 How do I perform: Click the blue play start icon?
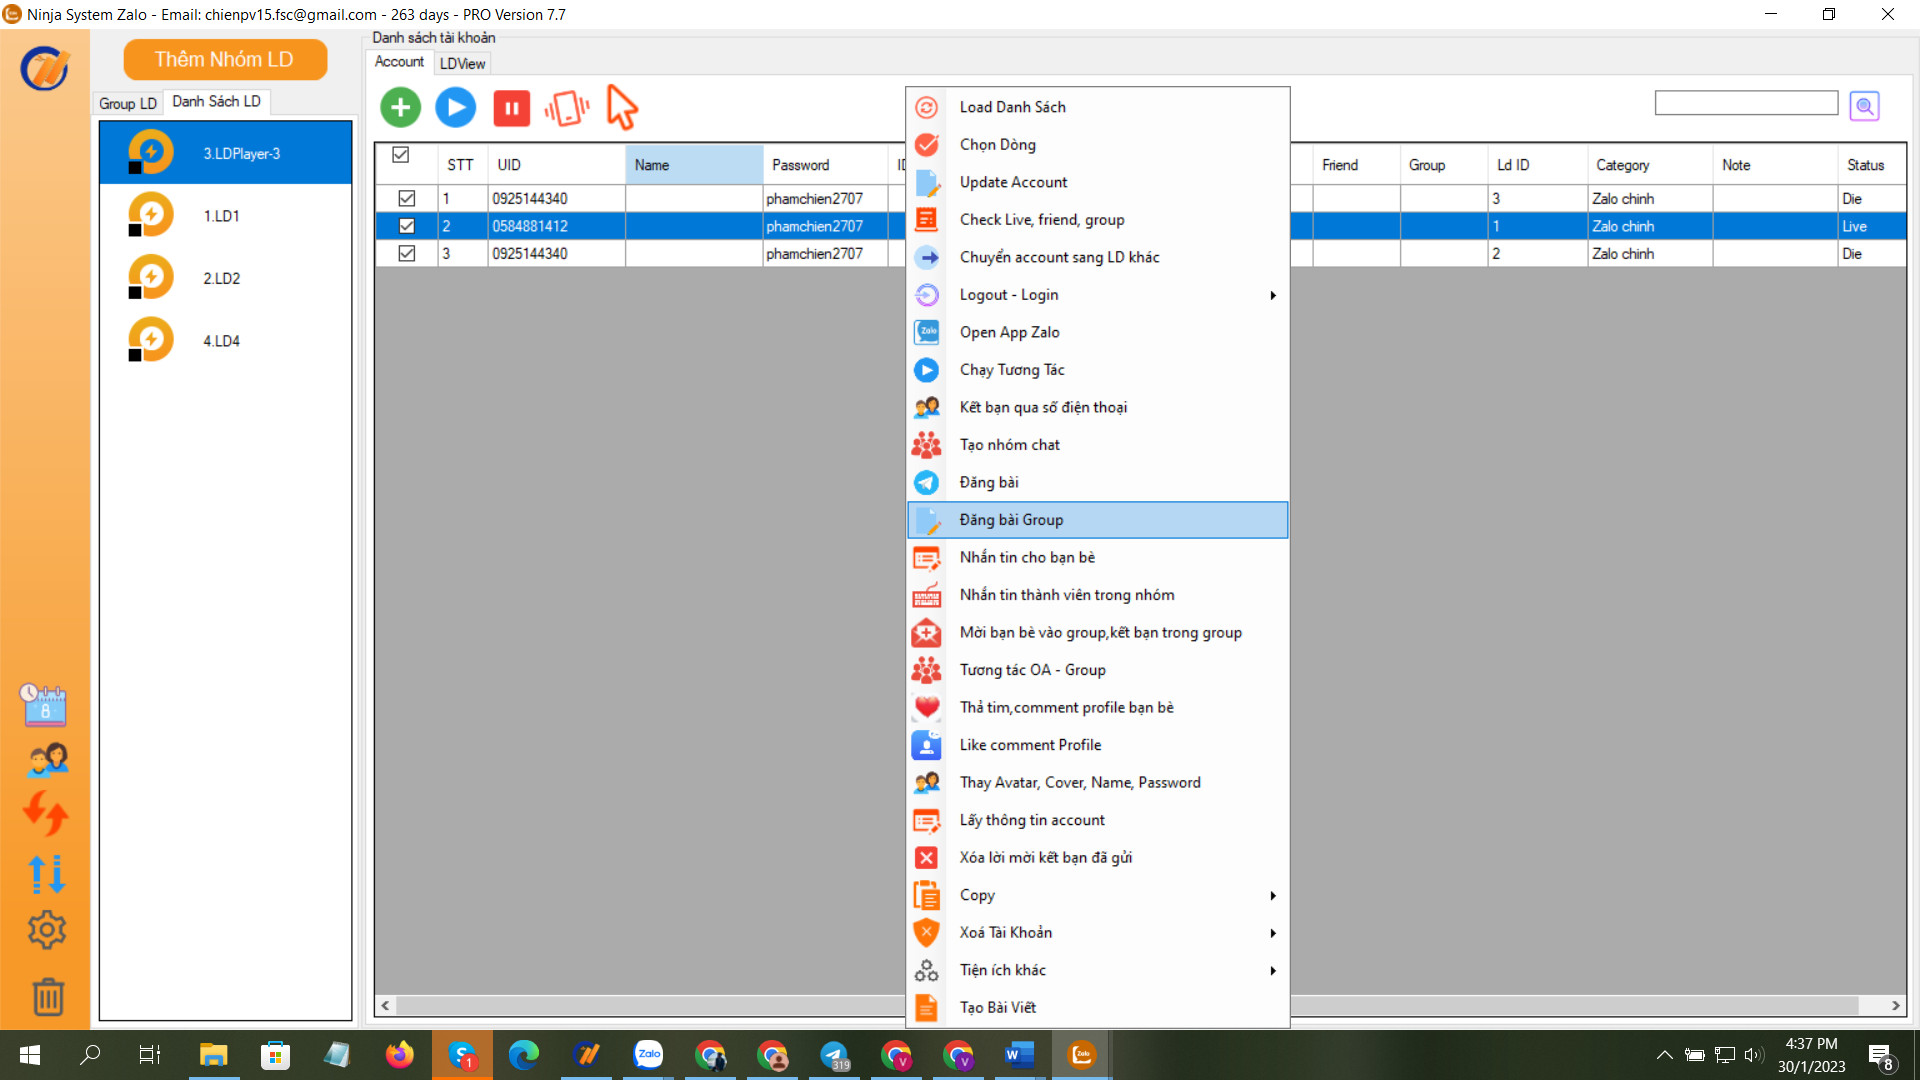point(456,107)
